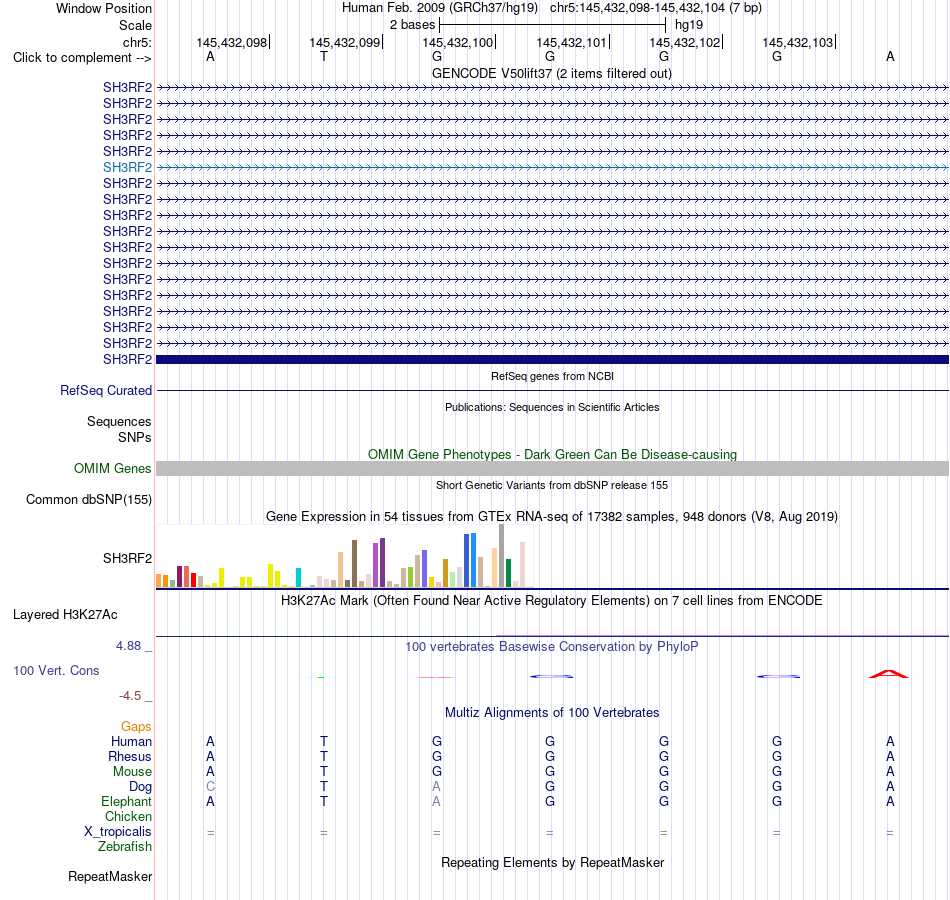Click the faded A base in Elephant row

(x=436, y=801)
